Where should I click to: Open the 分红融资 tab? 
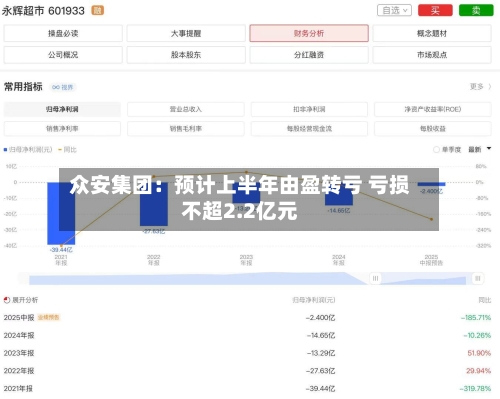[309, 55]
